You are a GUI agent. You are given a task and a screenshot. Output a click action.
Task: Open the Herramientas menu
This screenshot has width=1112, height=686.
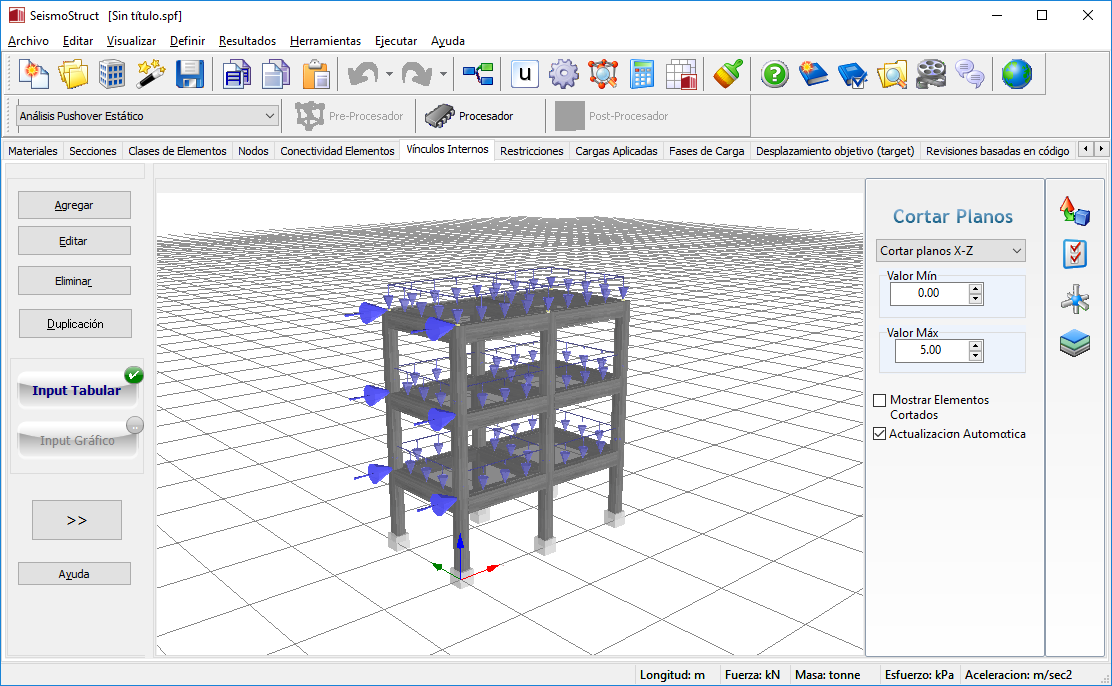pos(325,41)
